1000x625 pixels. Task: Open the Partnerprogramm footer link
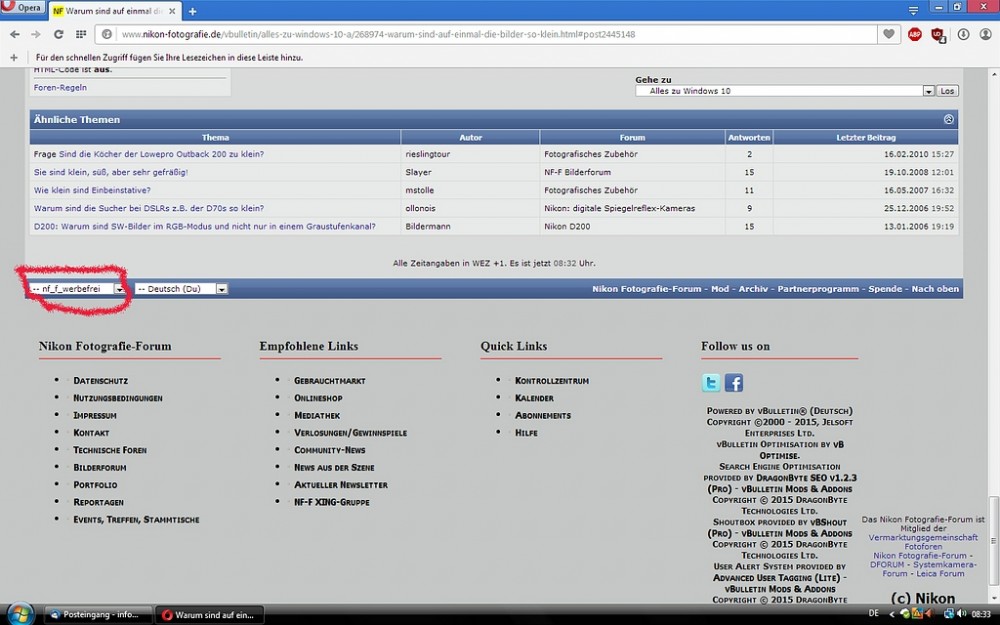[818, 289]
